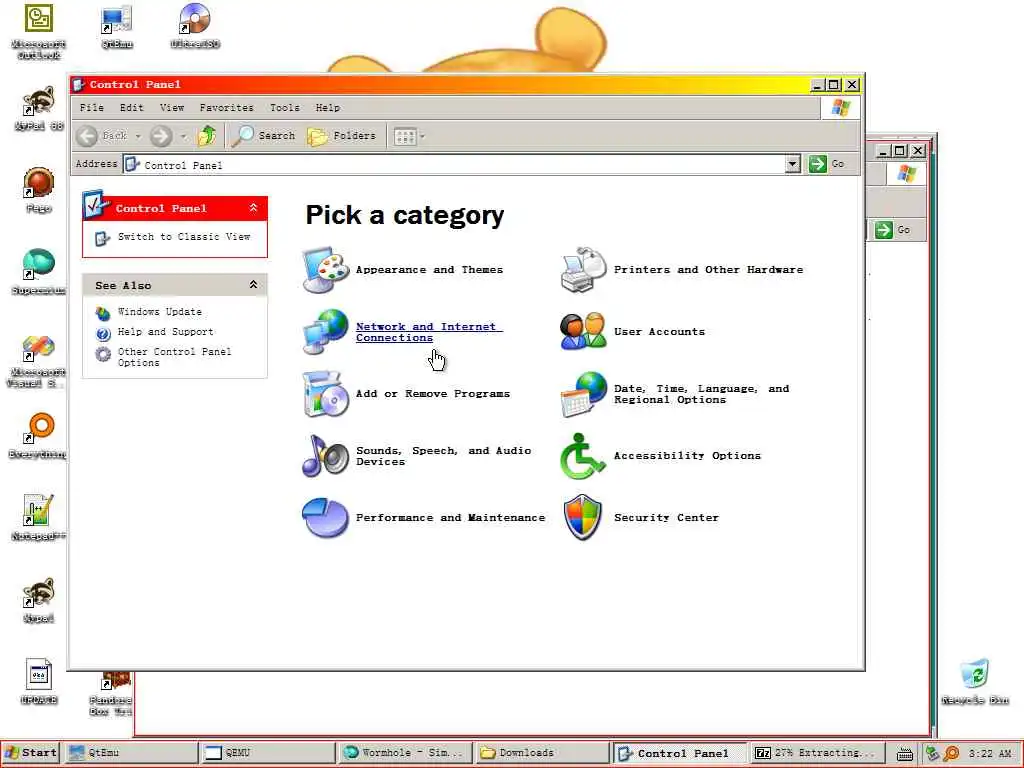Open the File menu
This screenshot has width=1024, height=768.
click(91, 108)
